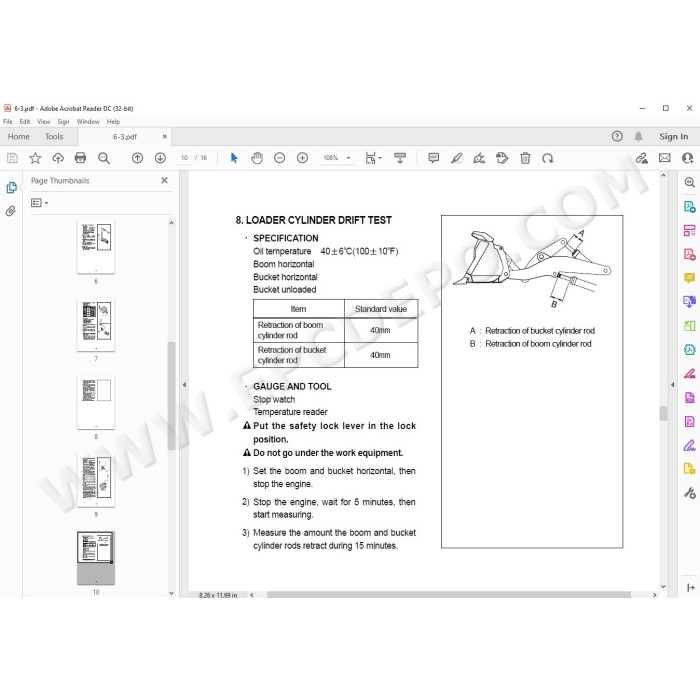700x700 pixels.
Task: Click the stamp tool icon
Action: point(502,158)
